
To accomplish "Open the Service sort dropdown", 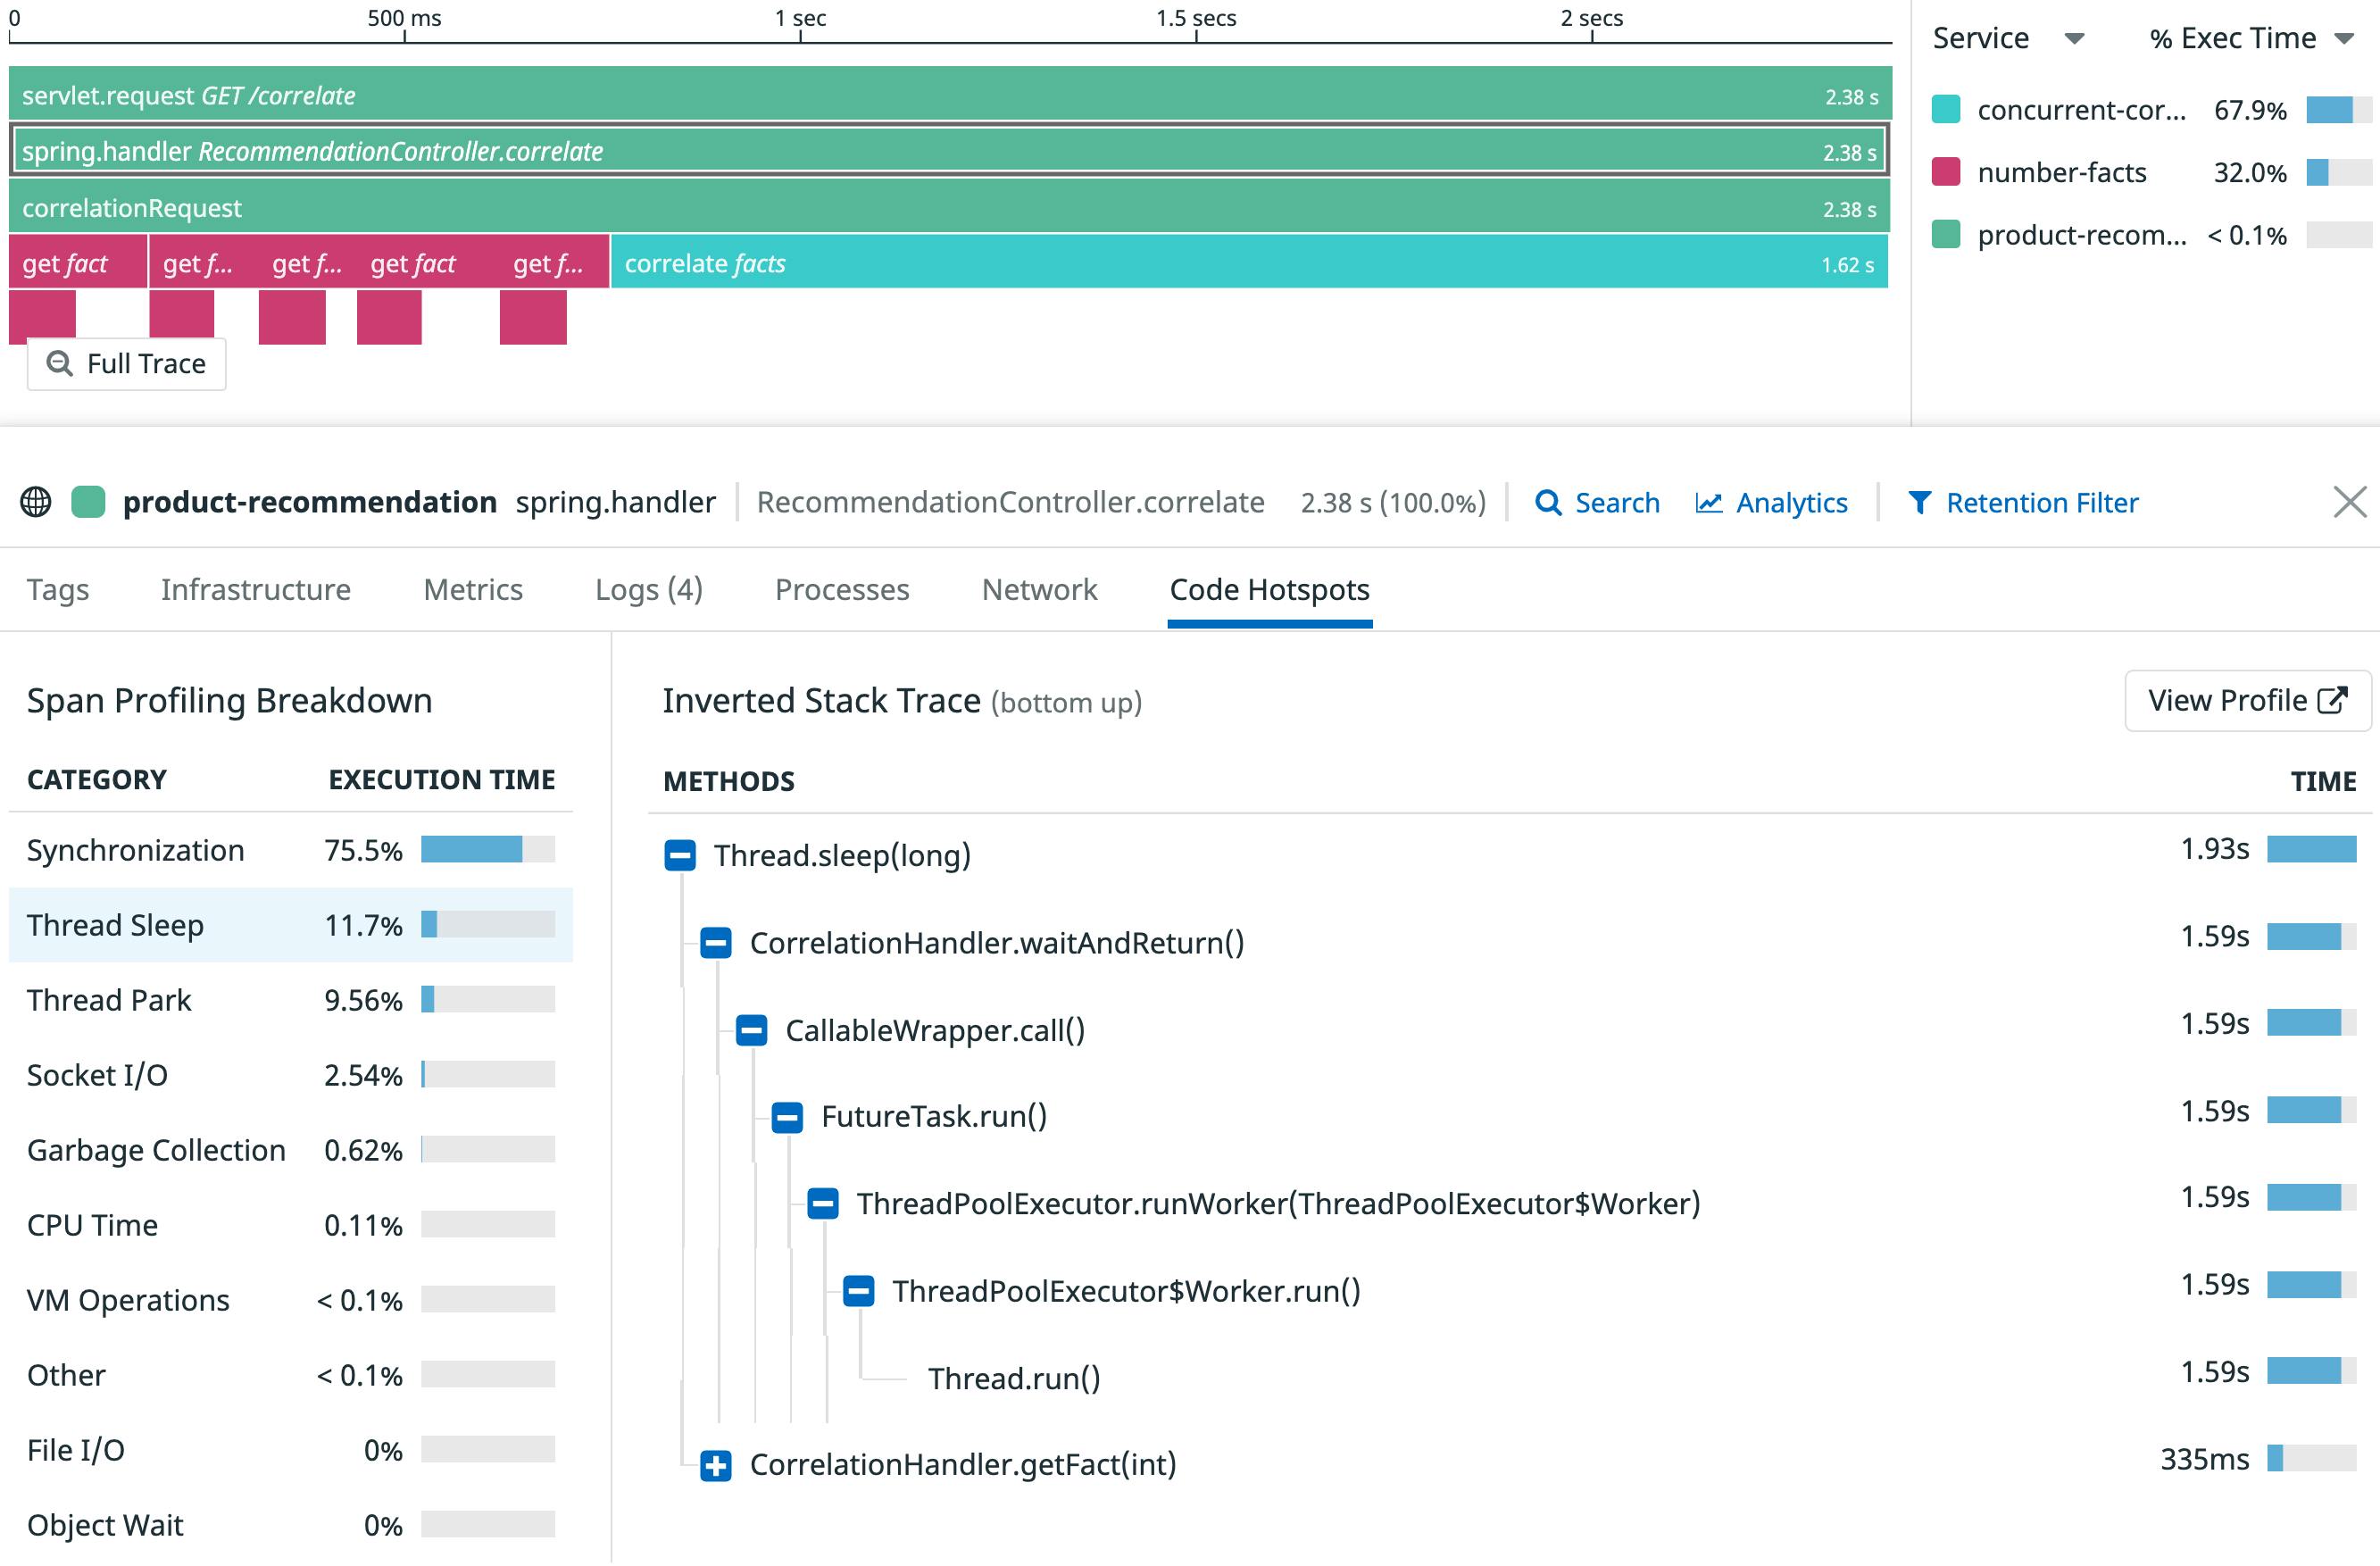I will point(2074,38).
